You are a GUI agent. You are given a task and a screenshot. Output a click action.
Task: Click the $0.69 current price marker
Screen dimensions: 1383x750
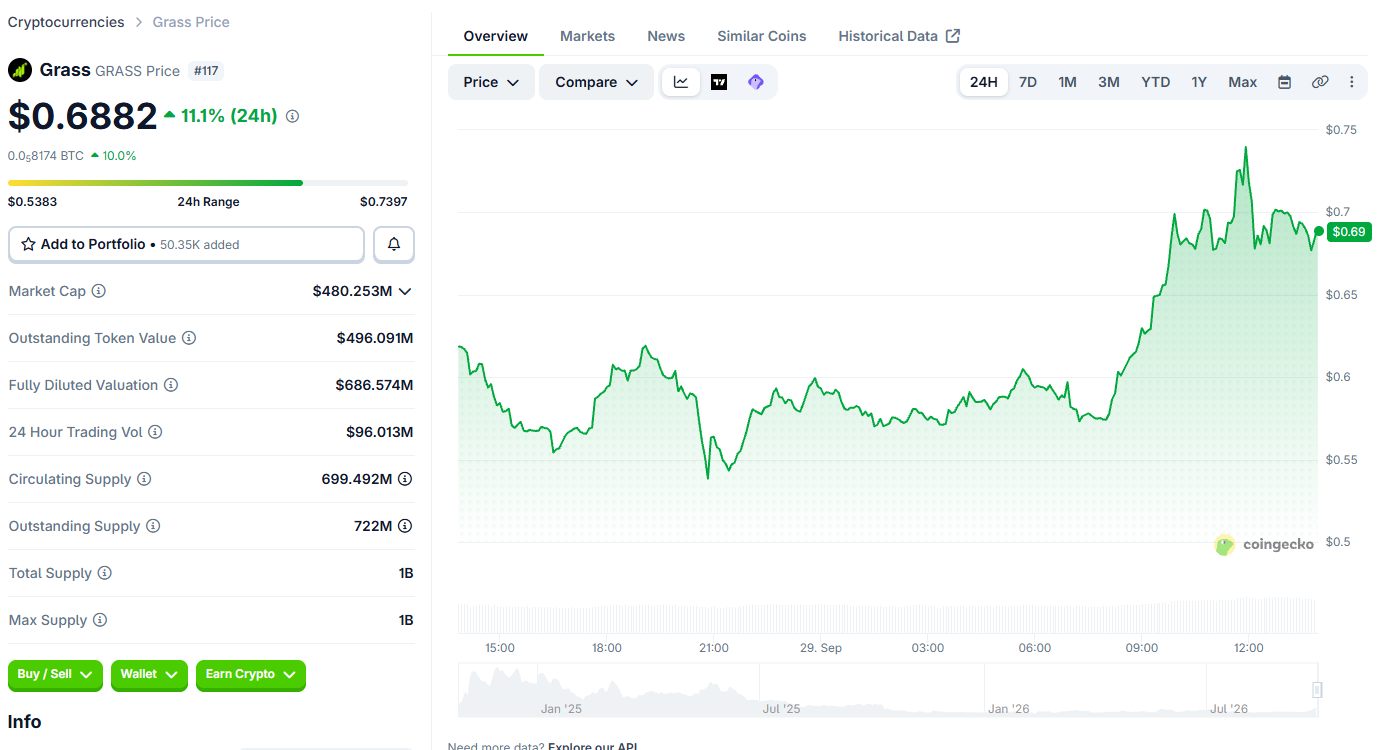tap(1349, 232)
